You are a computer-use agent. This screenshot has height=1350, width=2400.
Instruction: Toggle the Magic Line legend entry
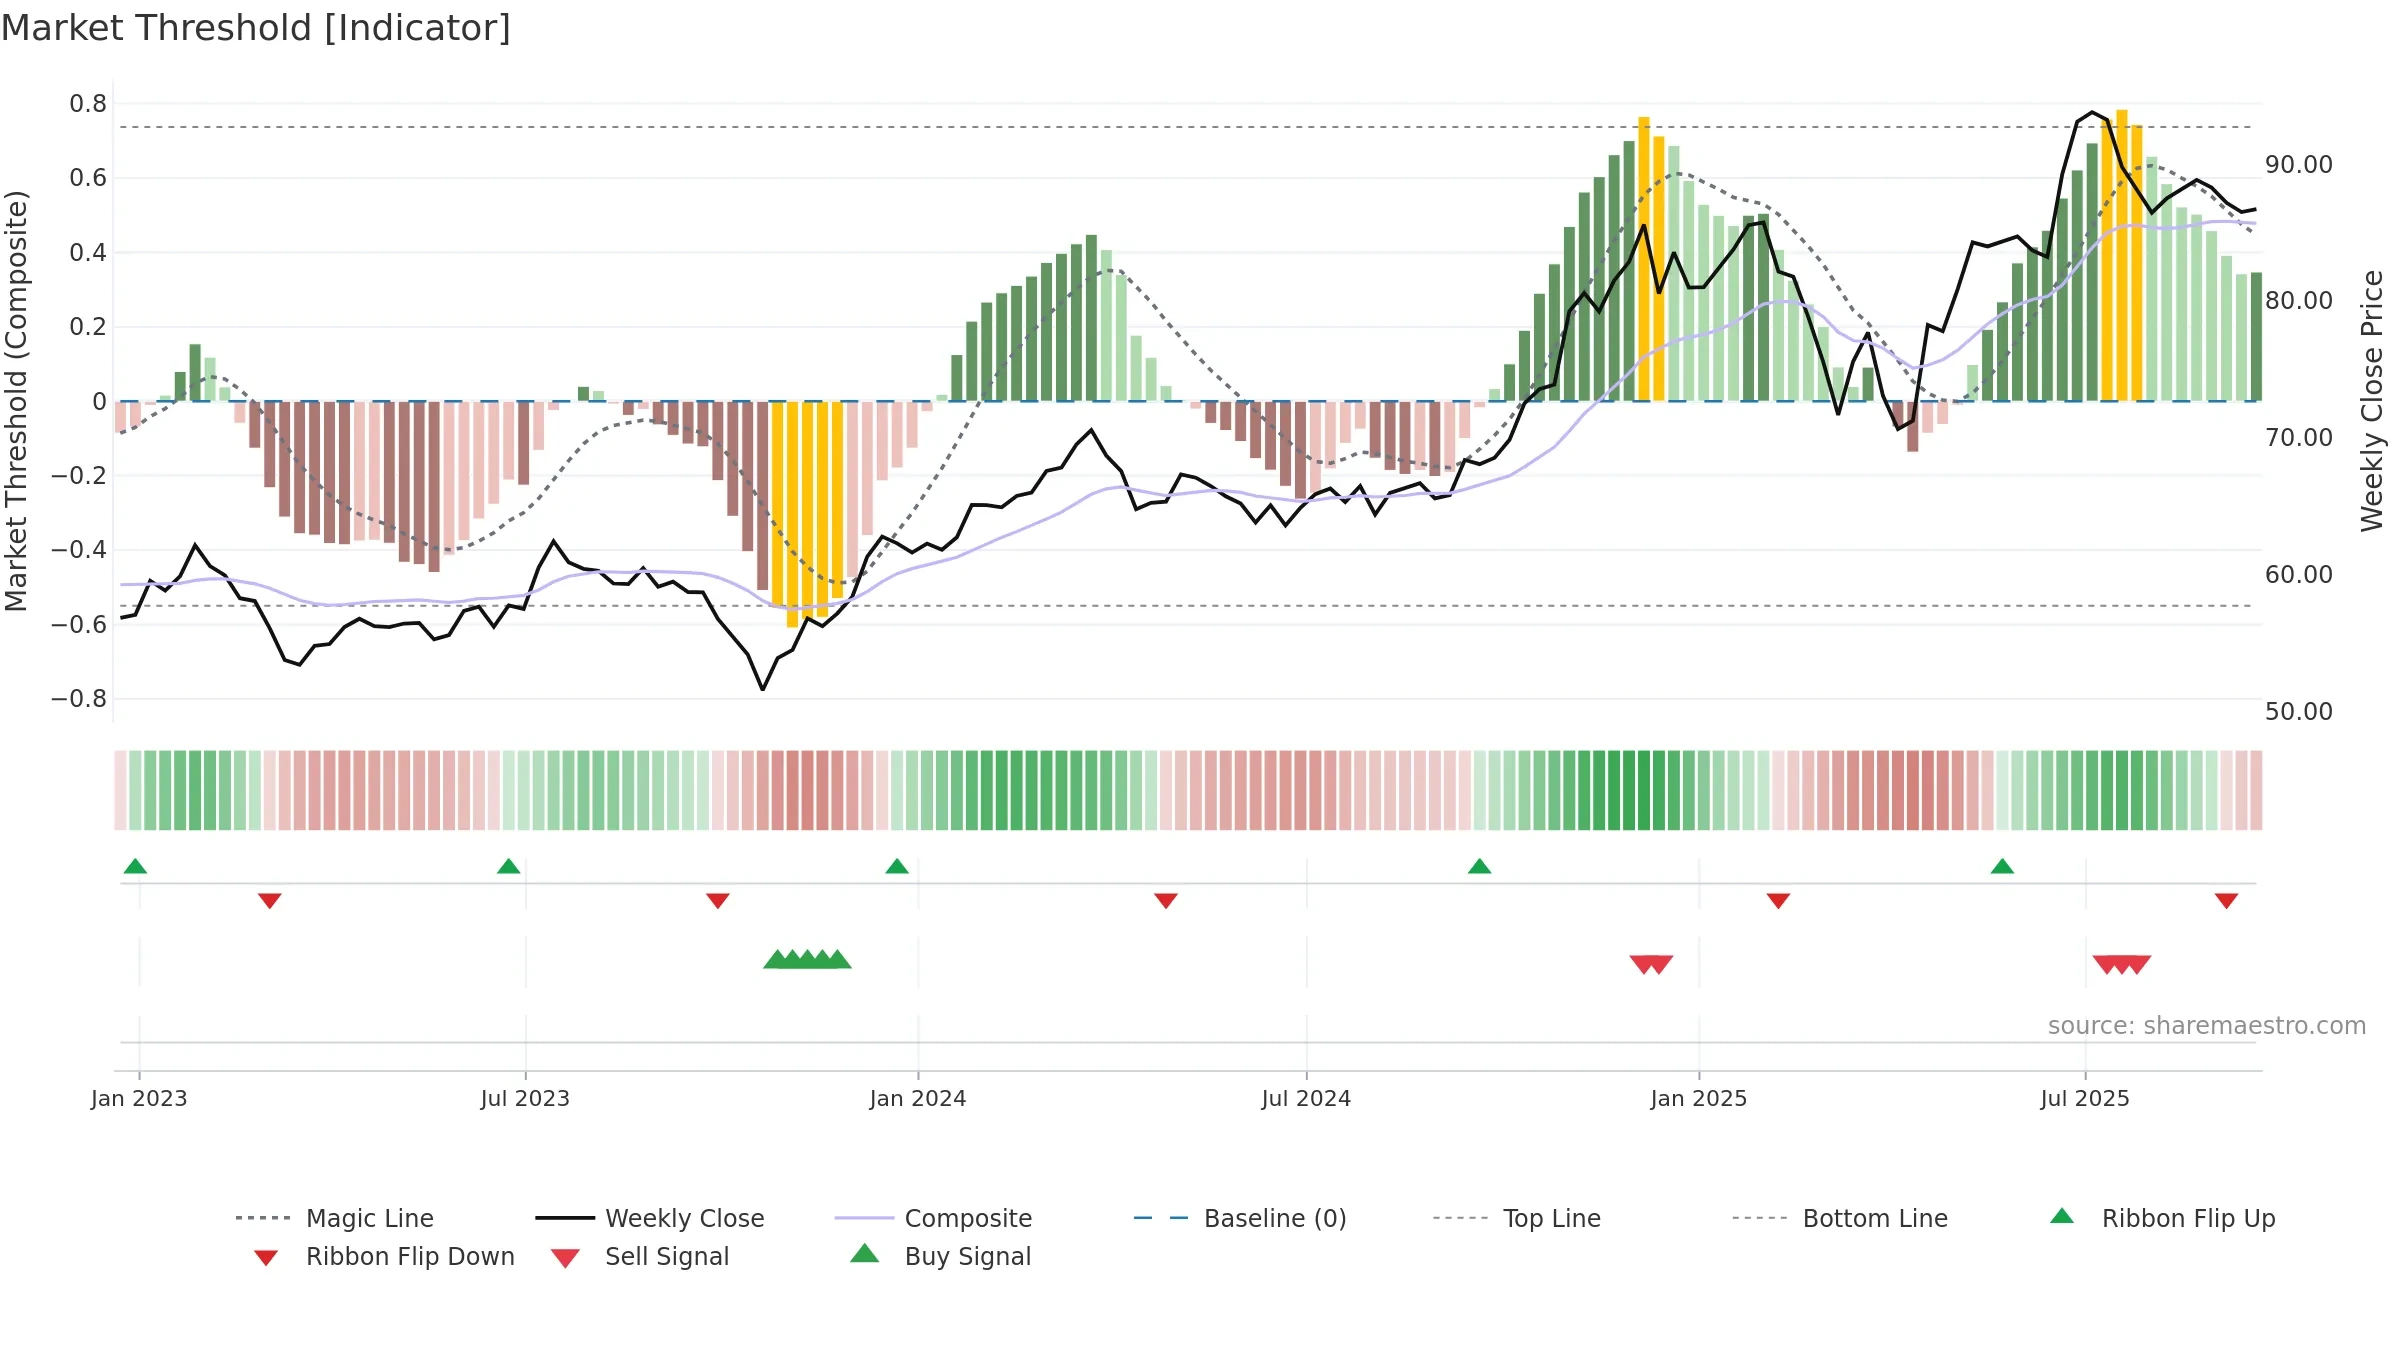(x=335, y=1218)
